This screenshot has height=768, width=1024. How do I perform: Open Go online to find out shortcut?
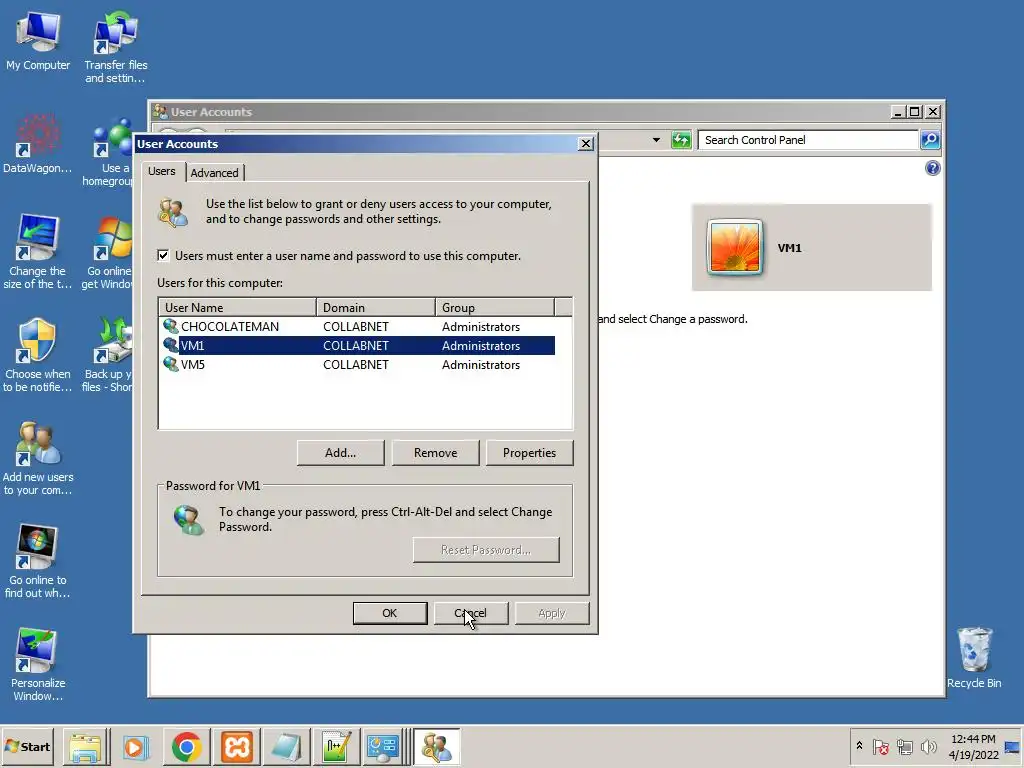pyautogui.click(x=38, y=561)
